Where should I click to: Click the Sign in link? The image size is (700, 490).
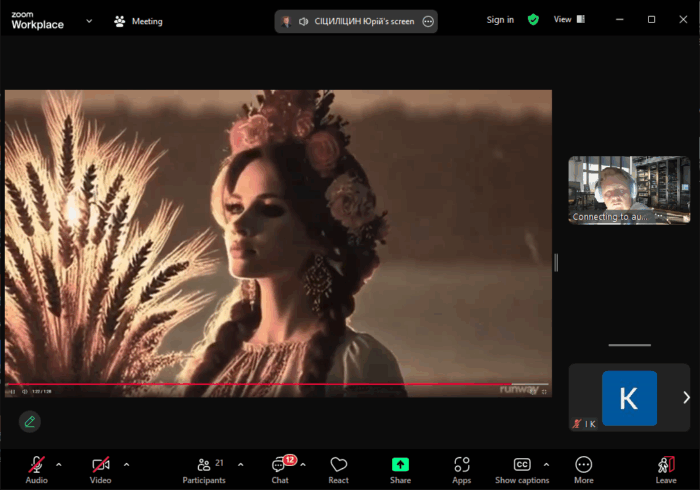500,20
